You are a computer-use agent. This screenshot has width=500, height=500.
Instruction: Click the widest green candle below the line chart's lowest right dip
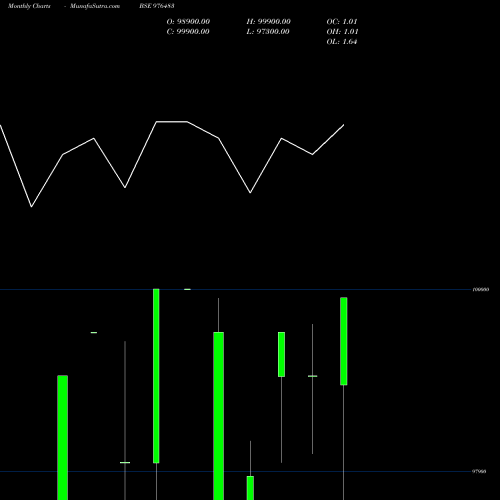point(219,416)
